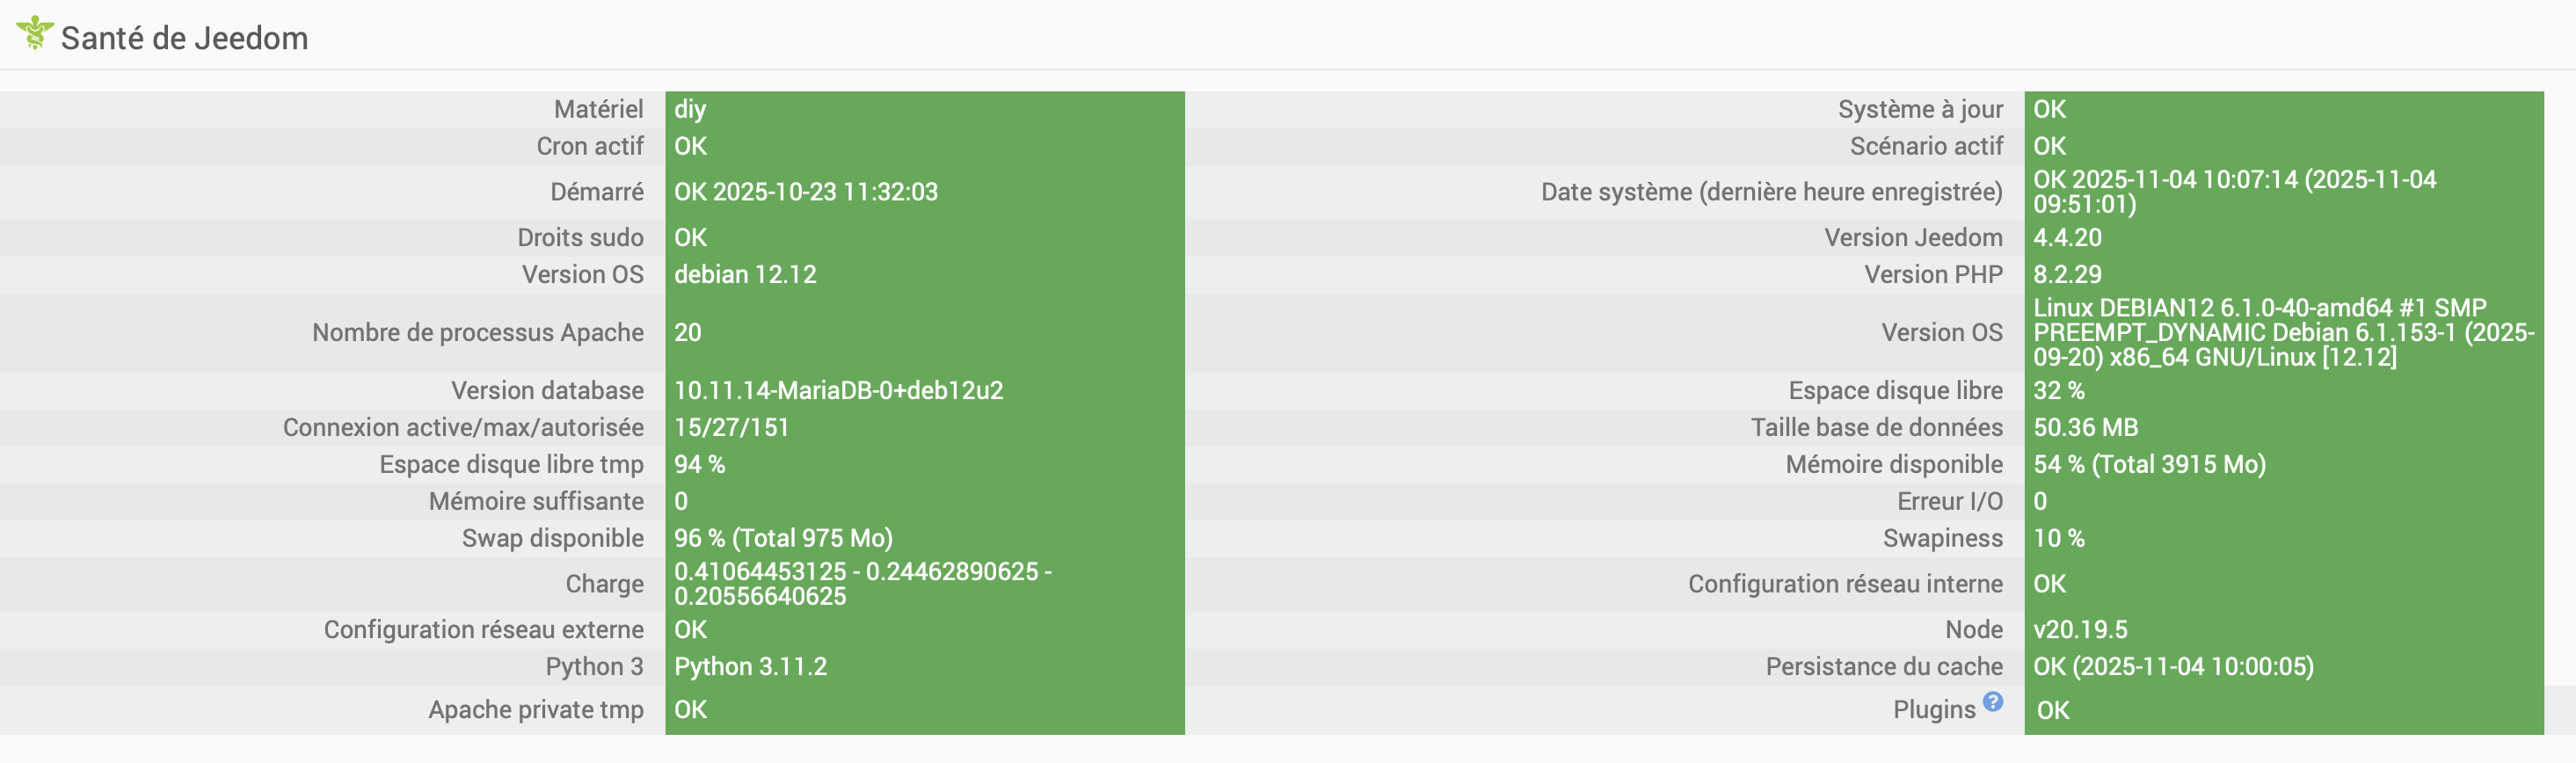This screenshot has width=2576, height=763.
Task: Click the Version PHP 8.2.29 value
Action: 2067,274
